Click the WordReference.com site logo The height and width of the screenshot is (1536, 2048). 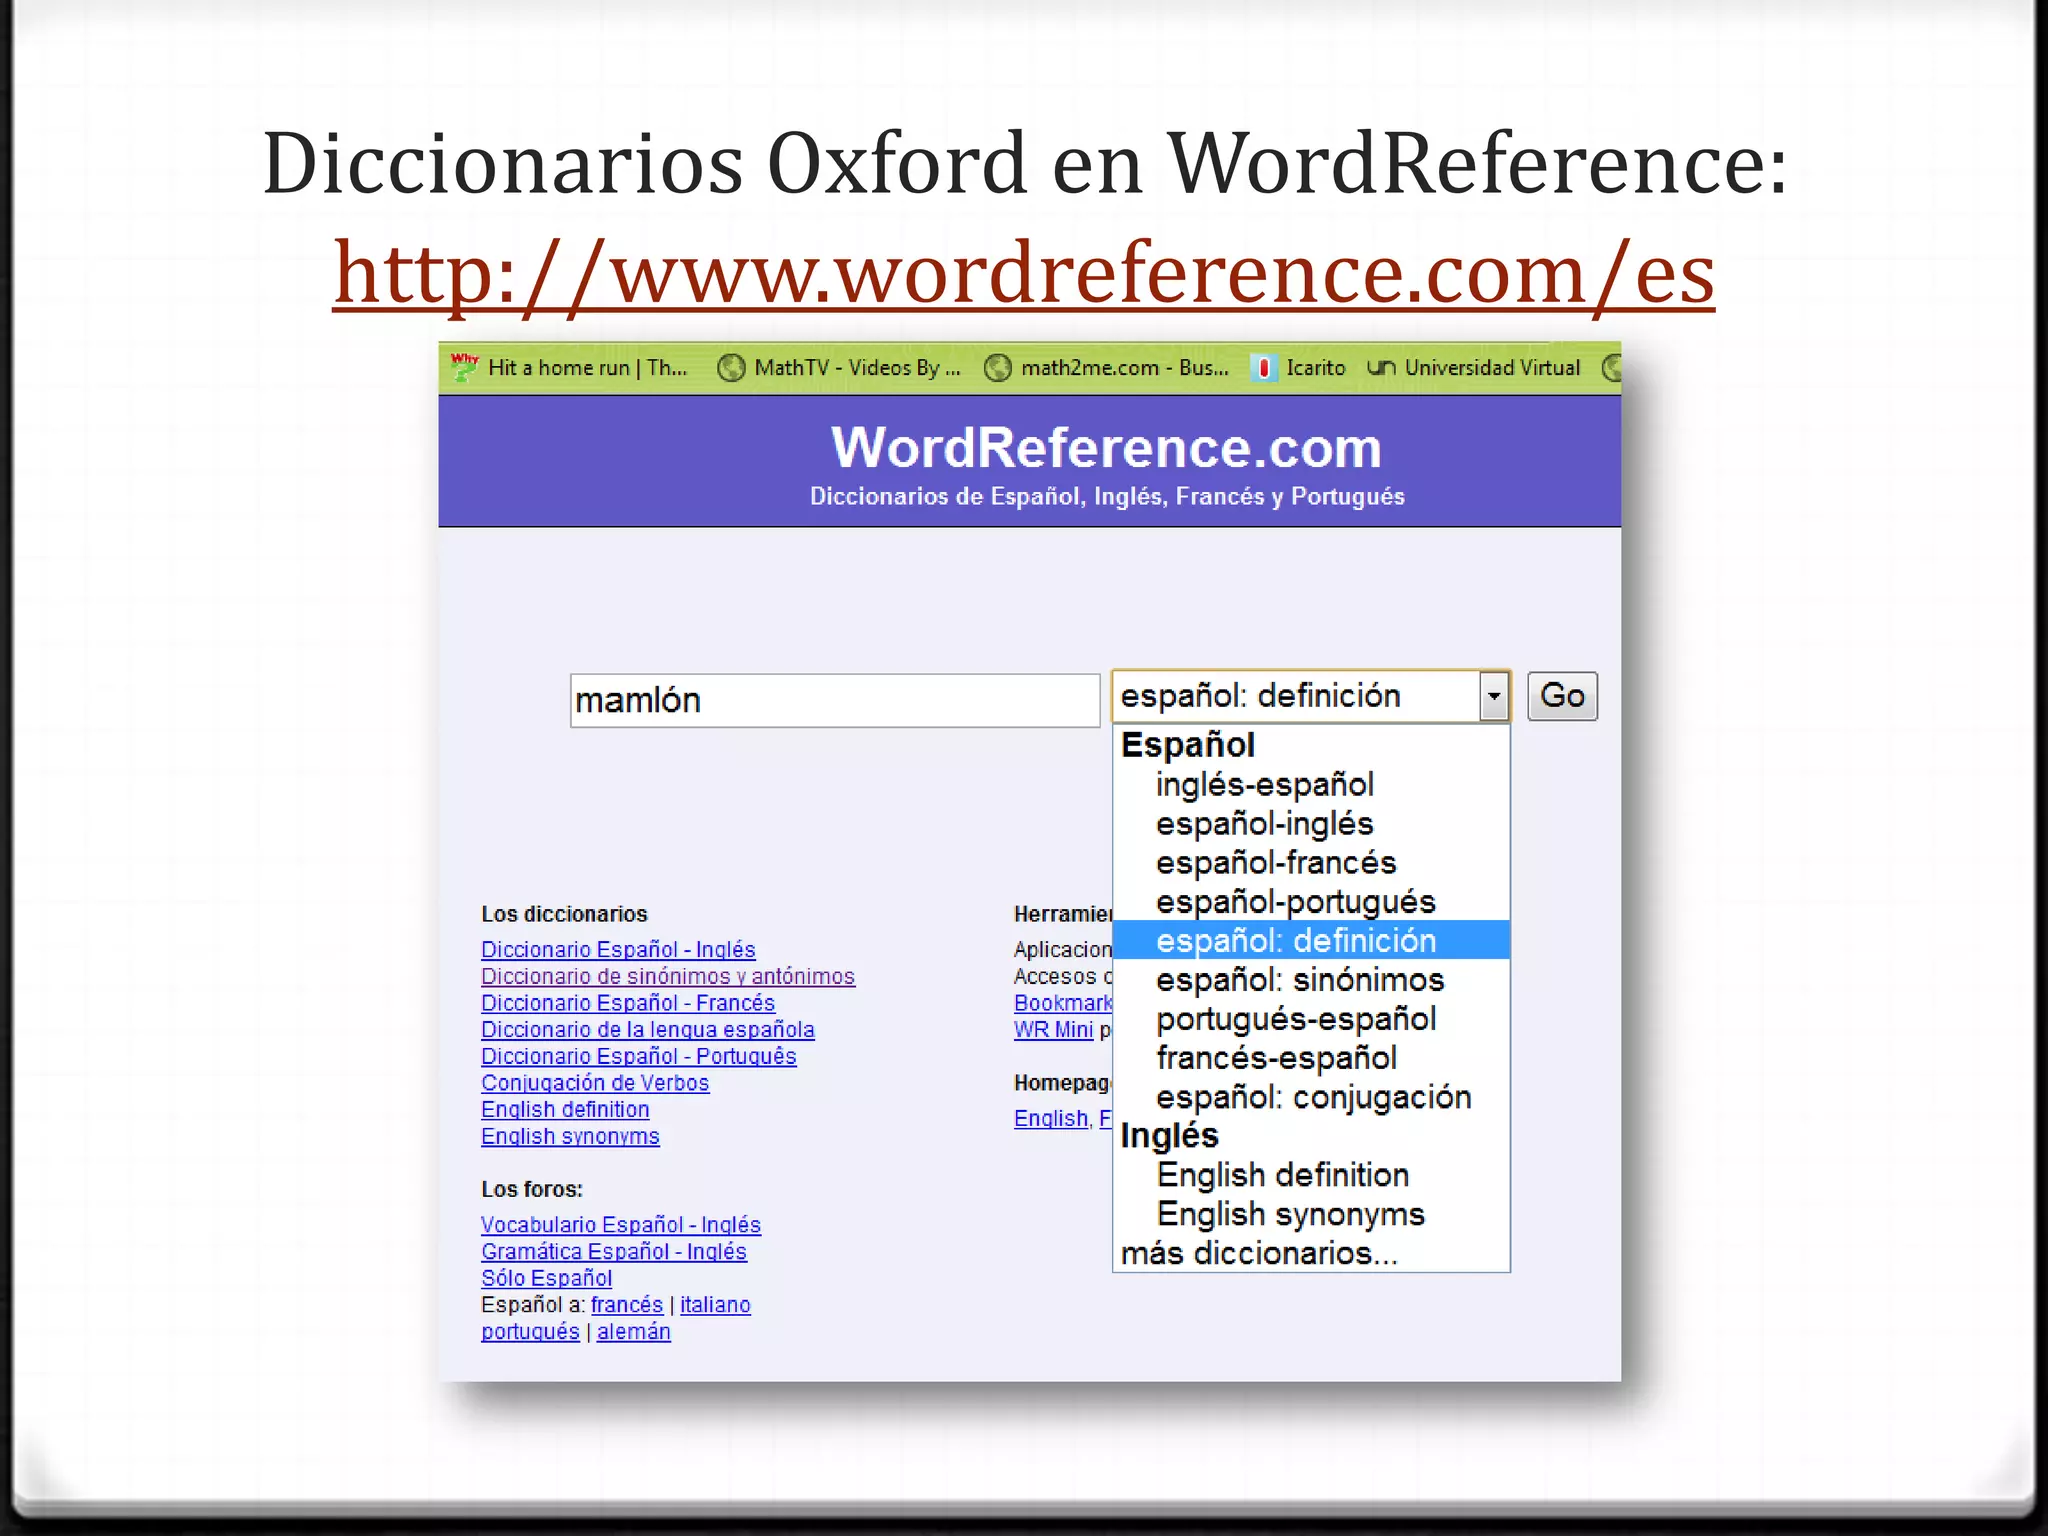[x=1106, y=448]
